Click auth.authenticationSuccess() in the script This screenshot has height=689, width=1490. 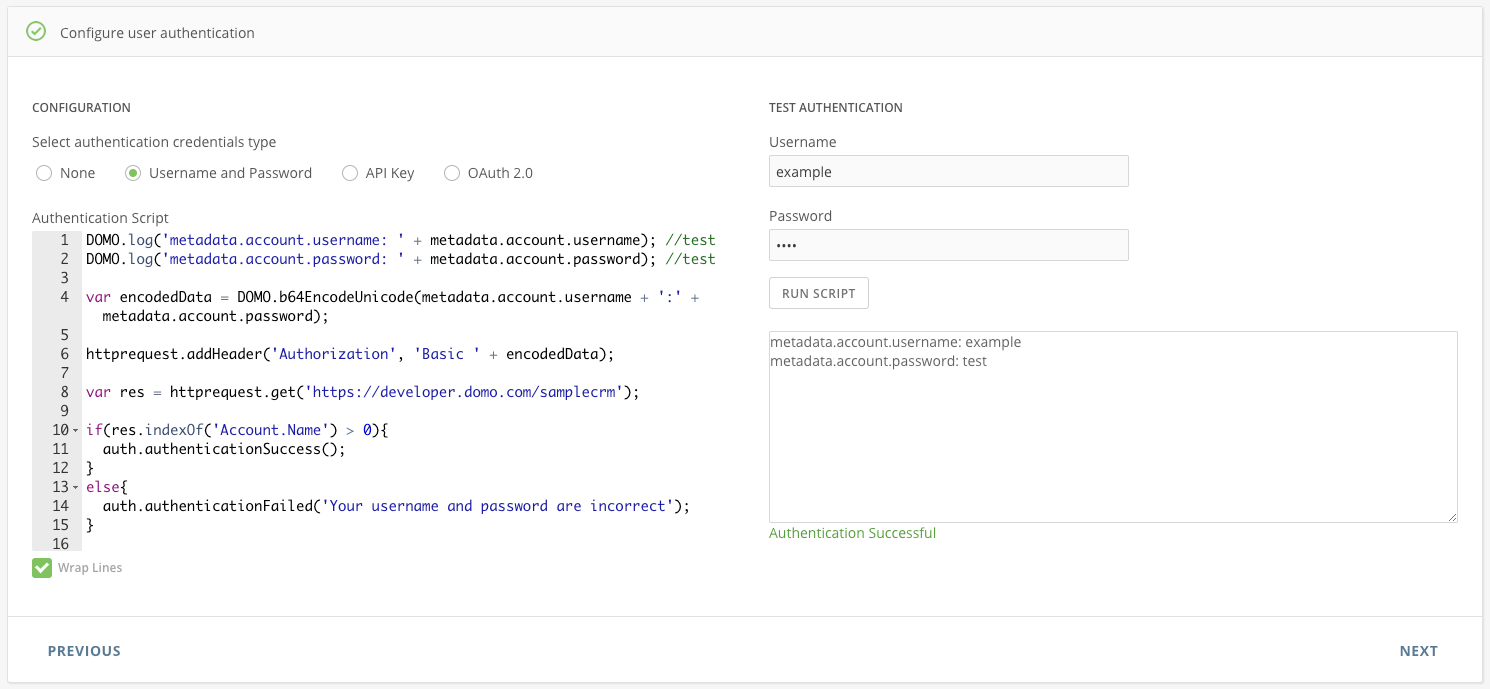click(x=224, y=449)
